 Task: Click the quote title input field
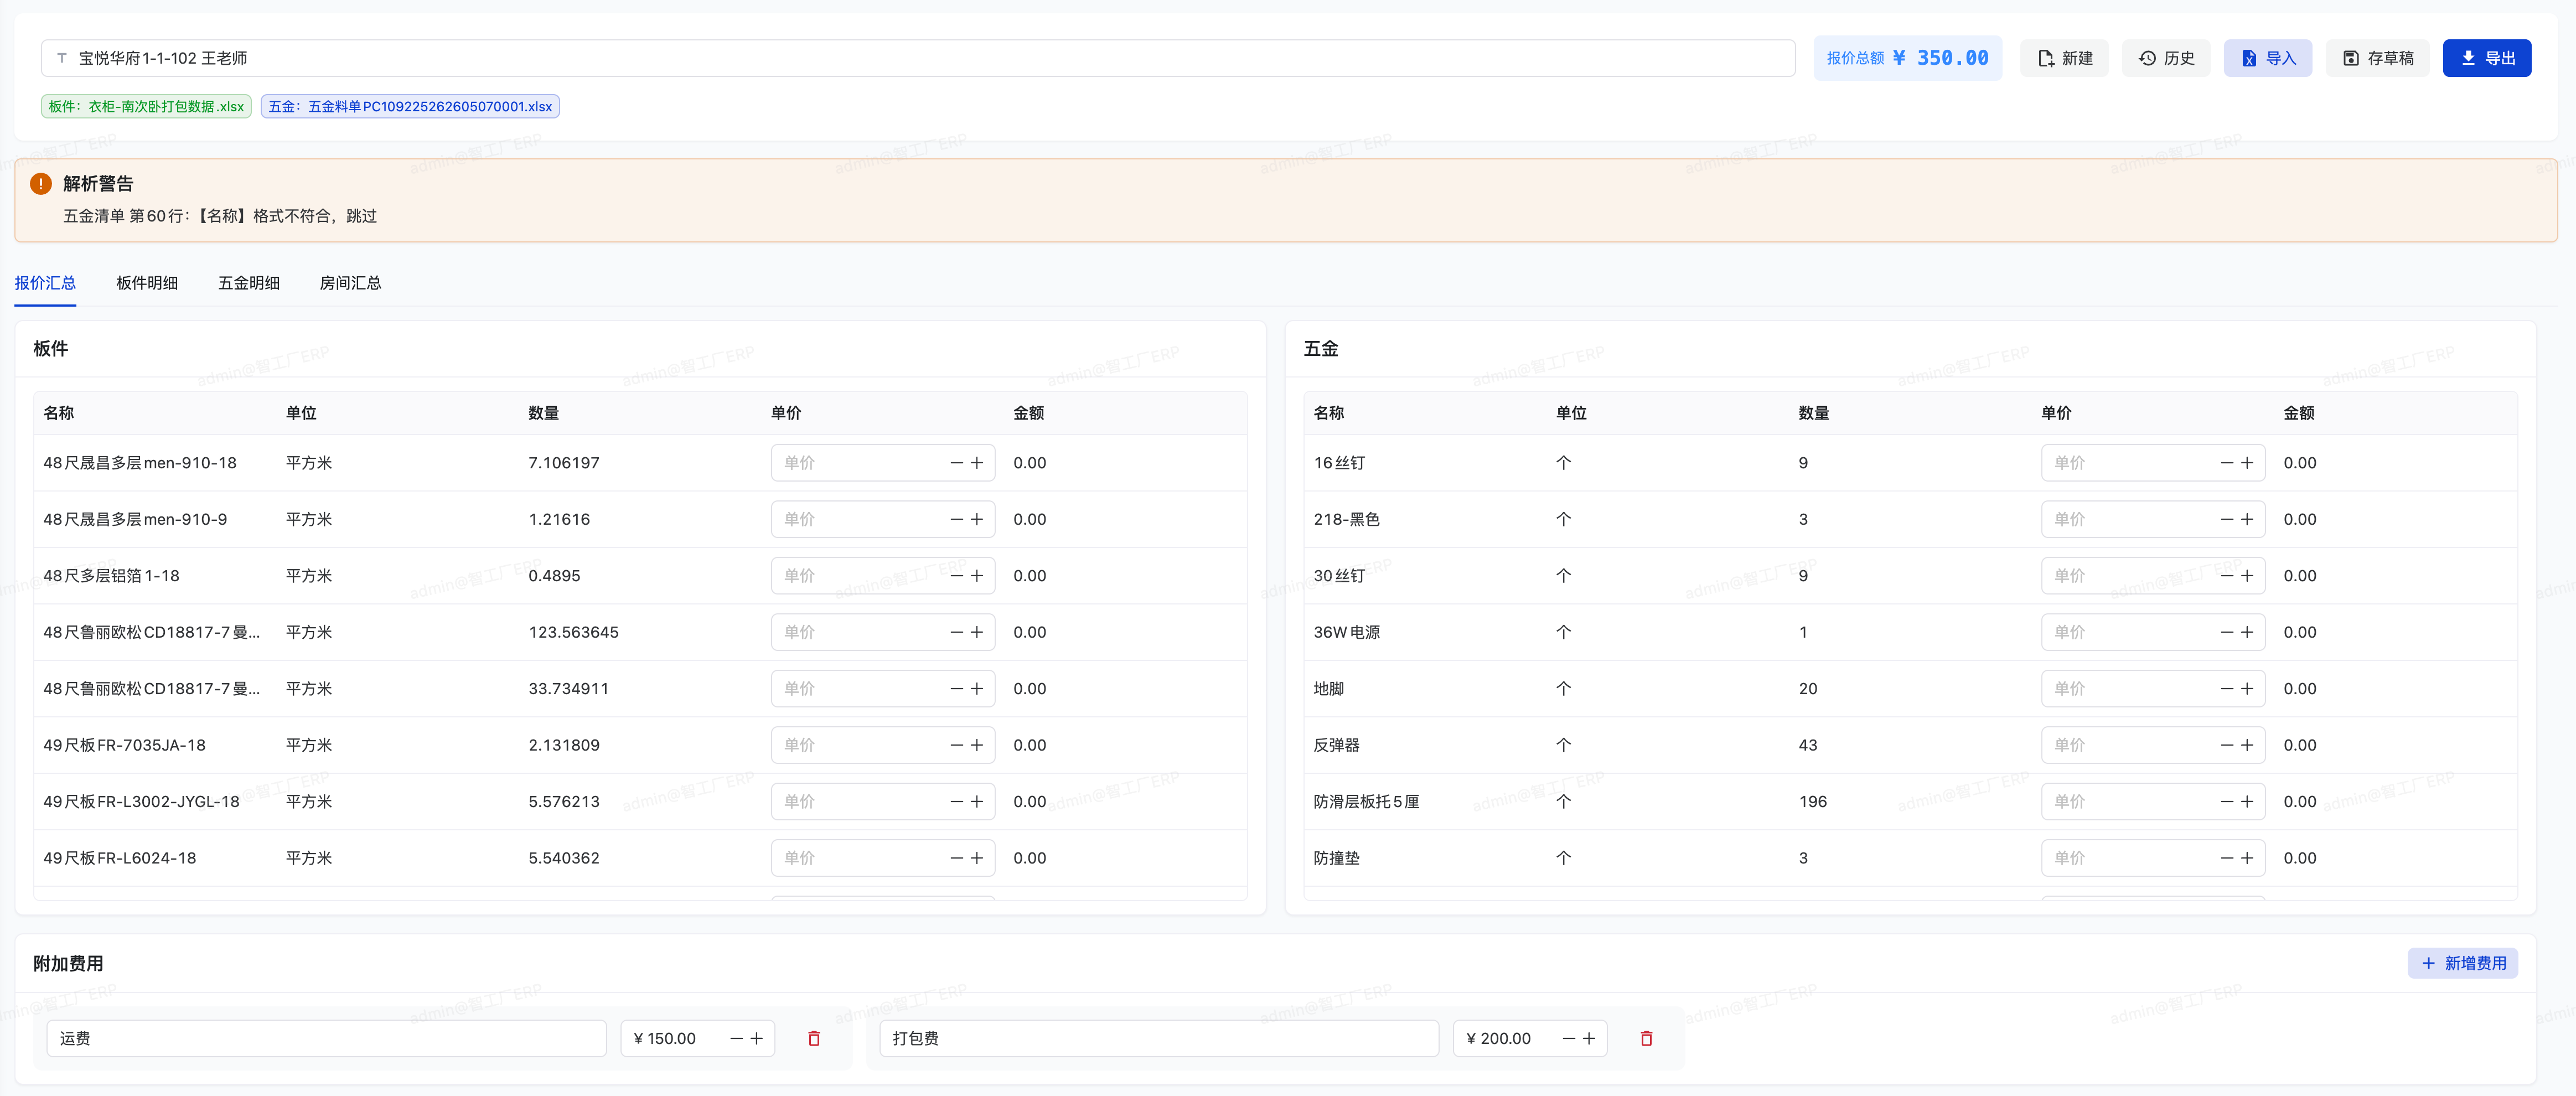[918, 58]
